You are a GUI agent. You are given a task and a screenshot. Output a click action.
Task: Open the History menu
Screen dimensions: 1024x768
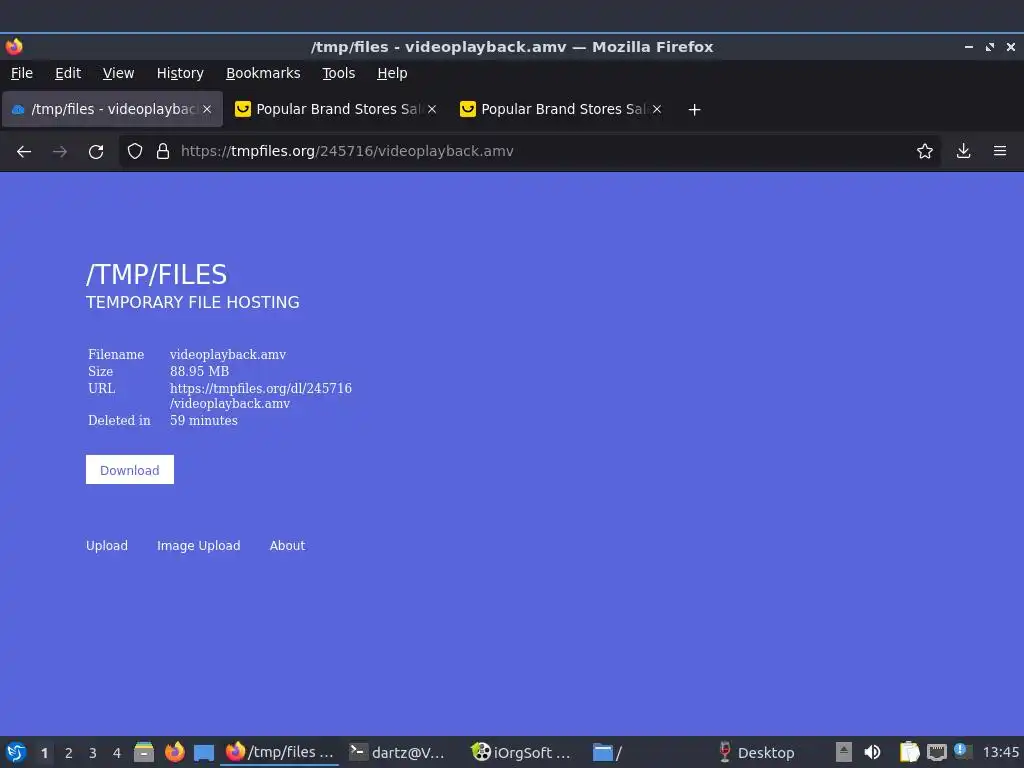point(180,73)
